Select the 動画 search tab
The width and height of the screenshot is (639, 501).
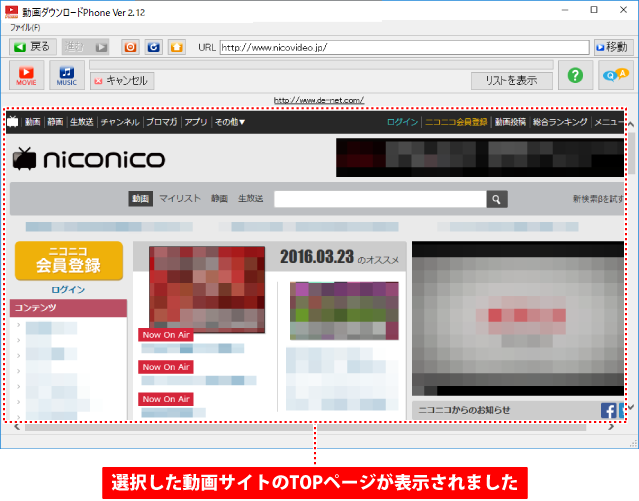click(x=141, y=199)
